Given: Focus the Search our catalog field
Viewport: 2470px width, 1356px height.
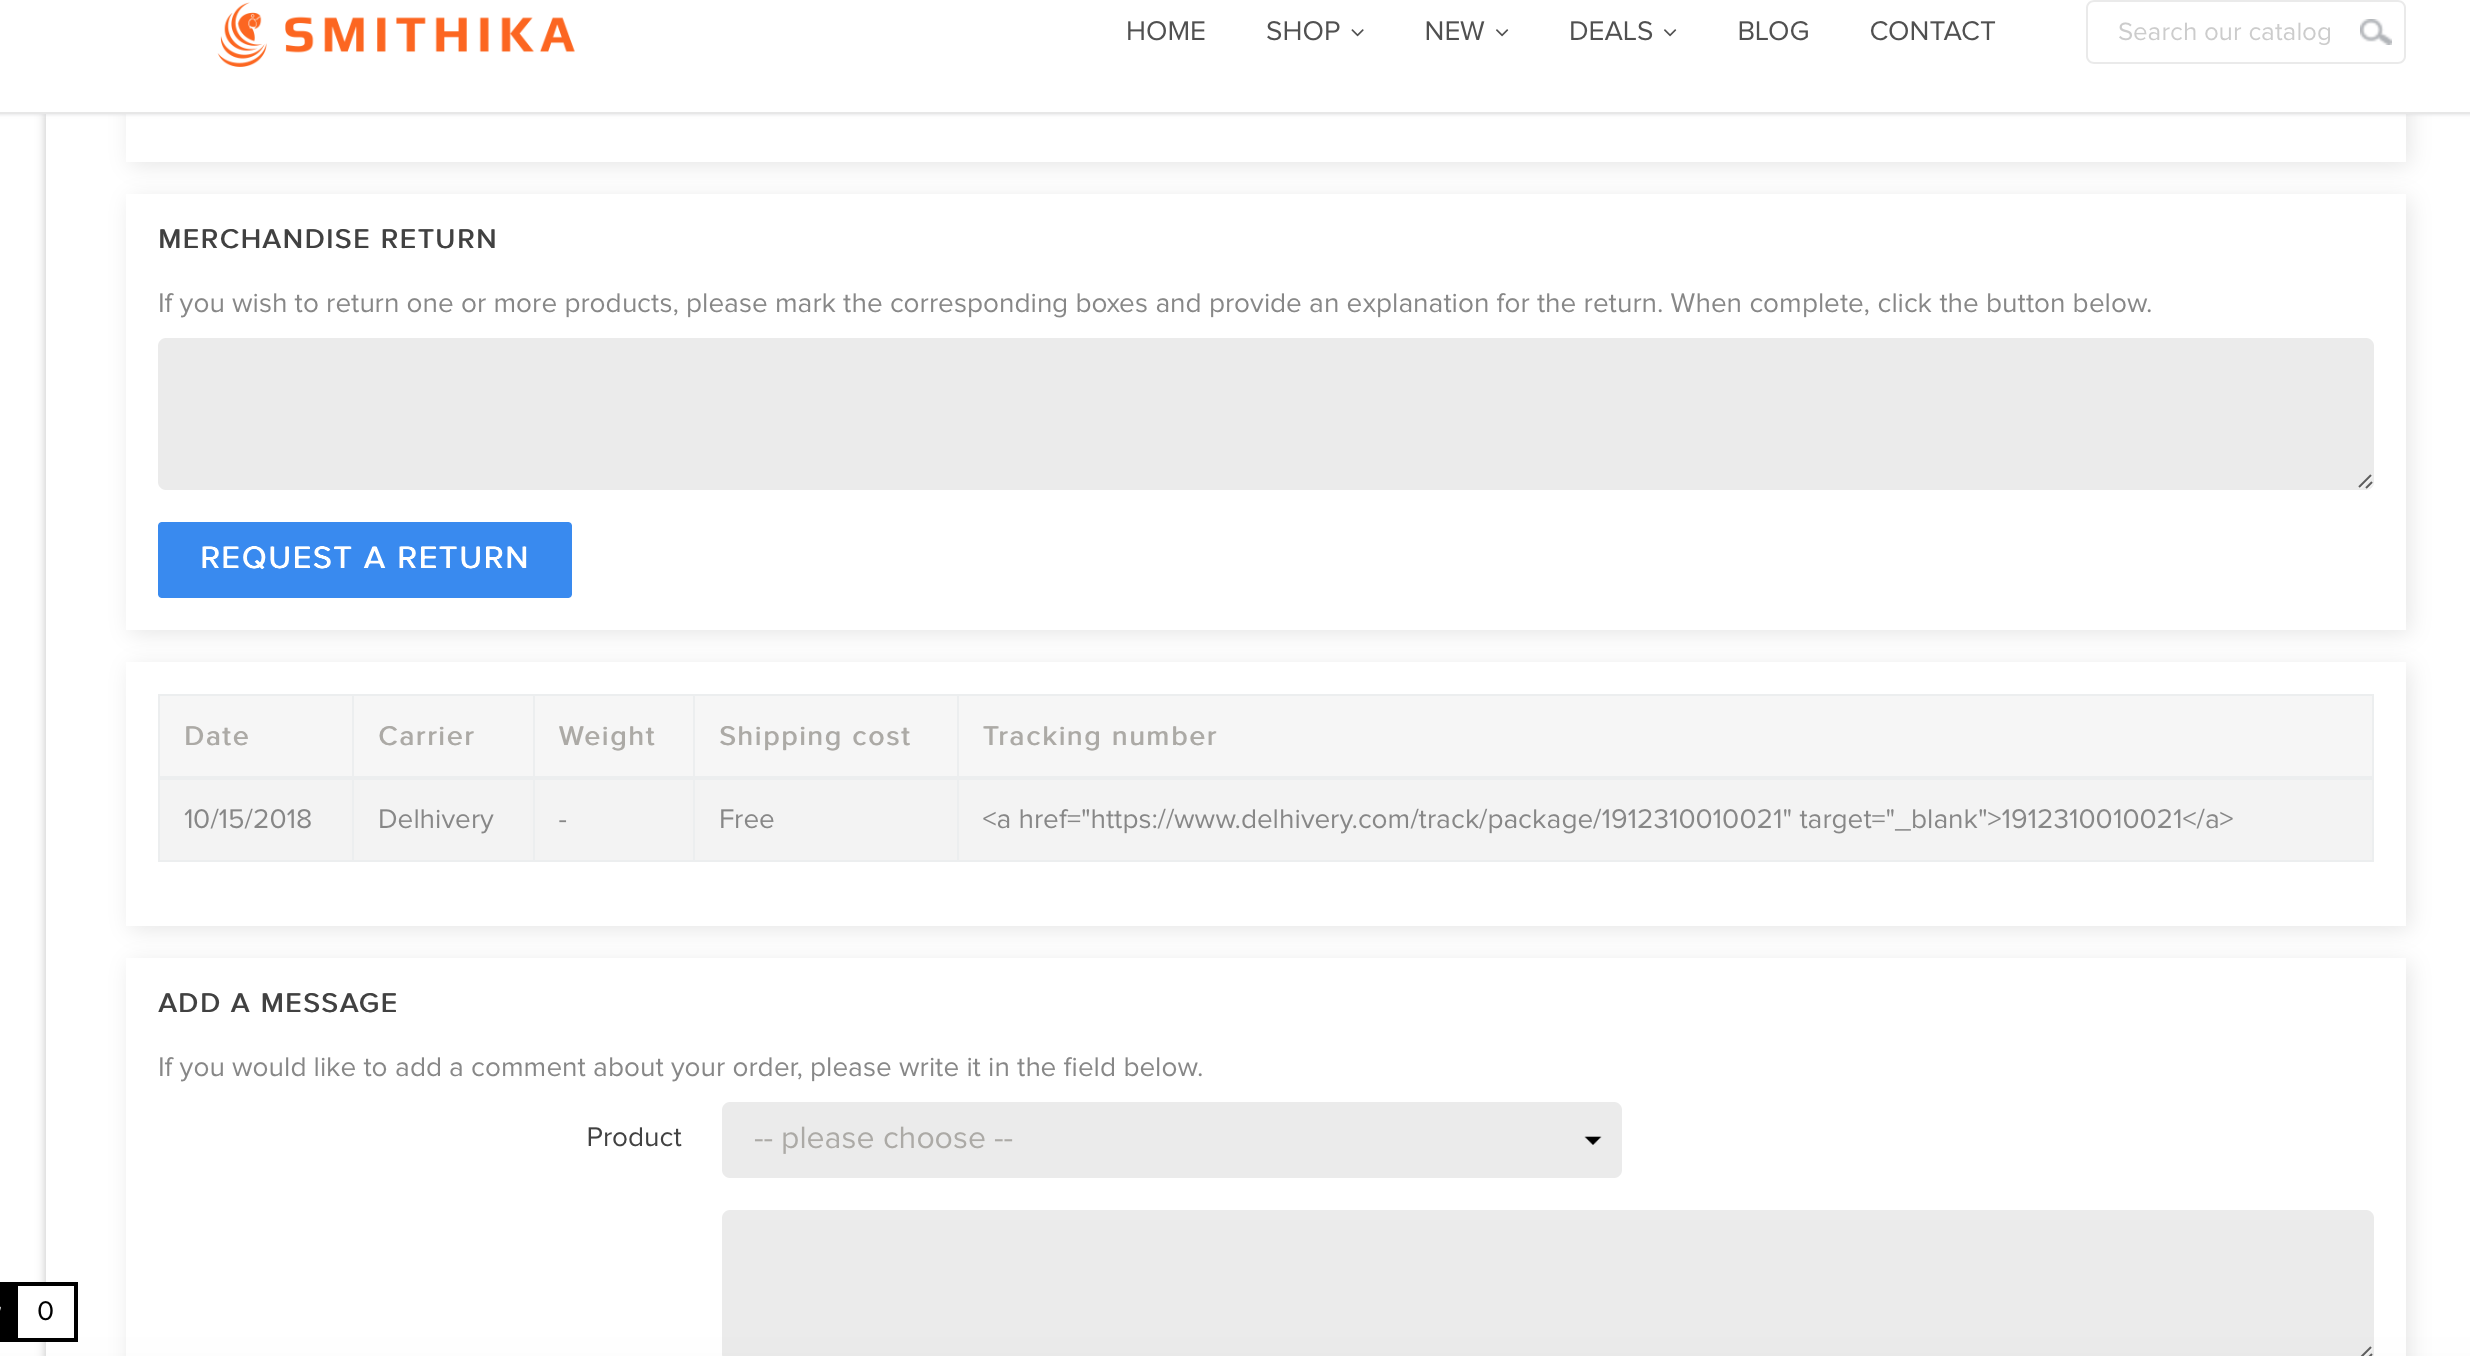Looking at the screenshot, I should coord(2223,32).
